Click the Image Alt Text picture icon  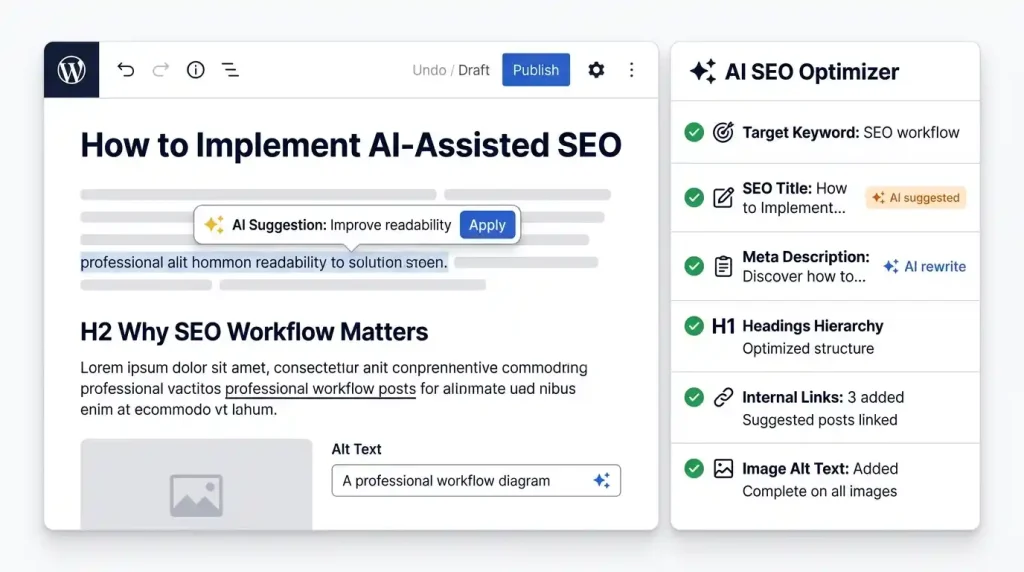723,468
